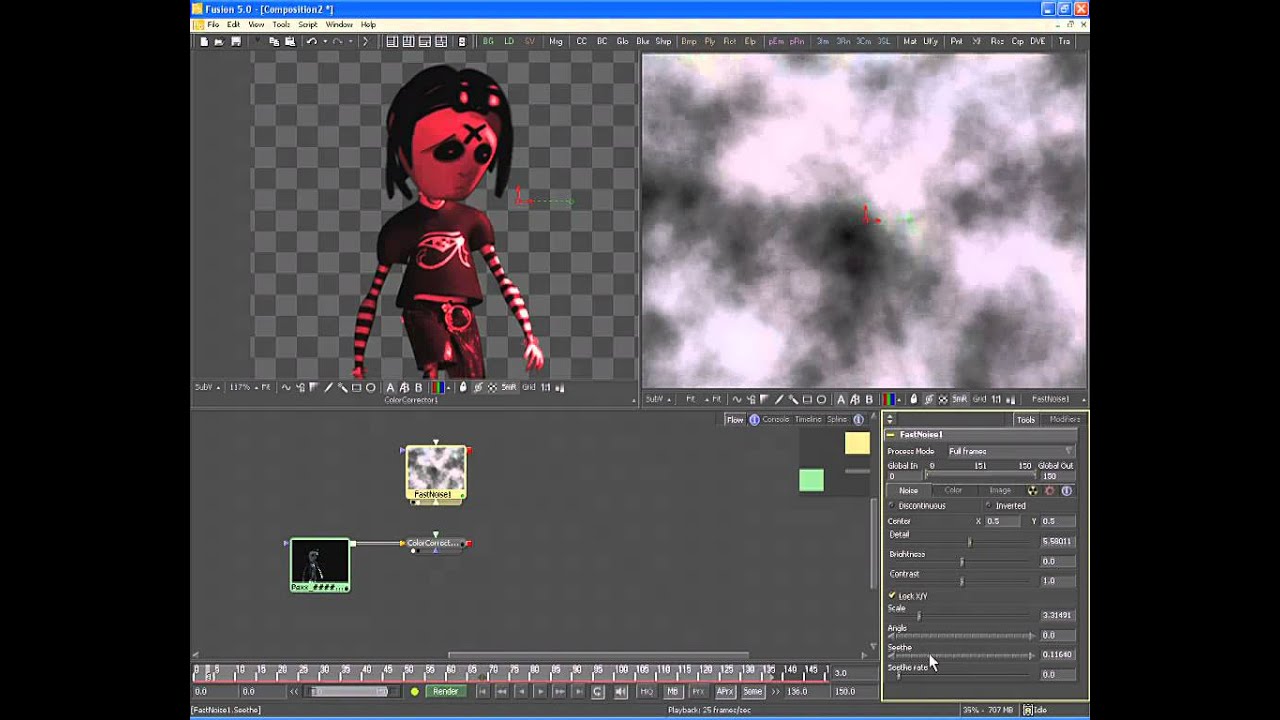Add a Crp crop tool from toolbar
This screenshot has width=1280, height=720.
click(x=1018, y=41)
